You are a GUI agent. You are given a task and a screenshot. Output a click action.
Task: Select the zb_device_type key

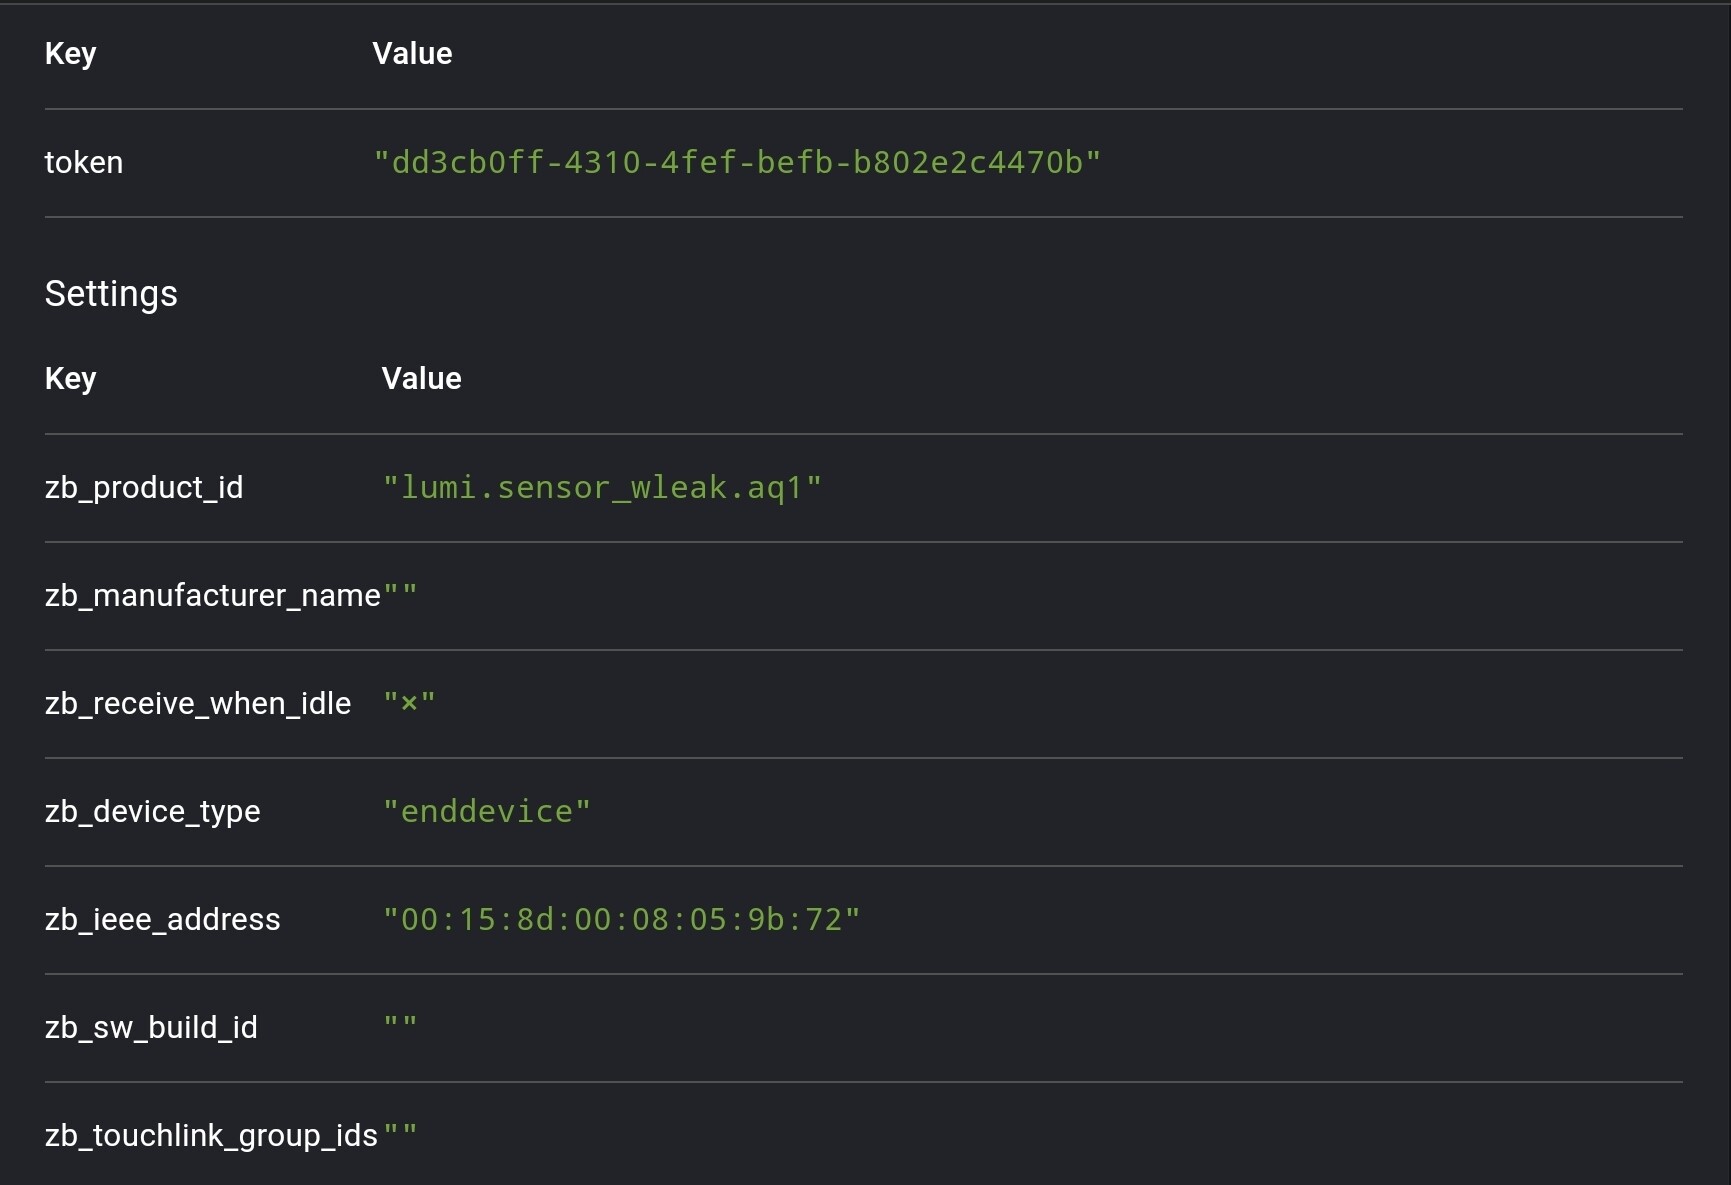152,811
